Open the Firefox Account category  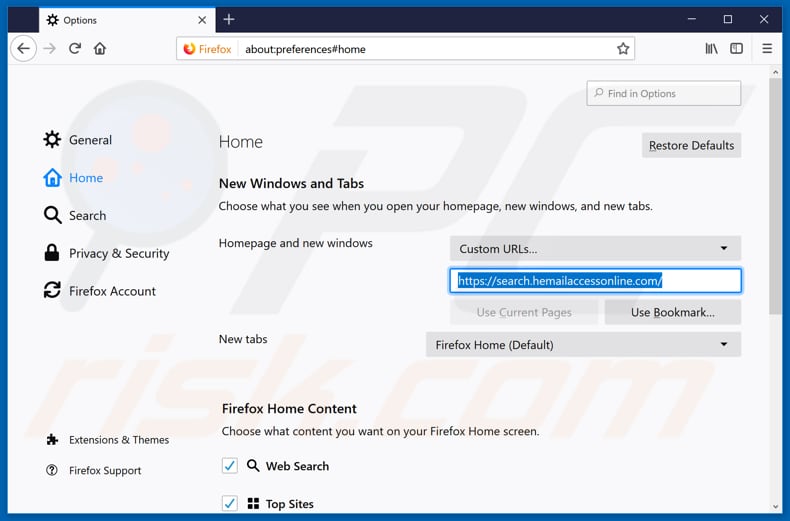(99, 291)
